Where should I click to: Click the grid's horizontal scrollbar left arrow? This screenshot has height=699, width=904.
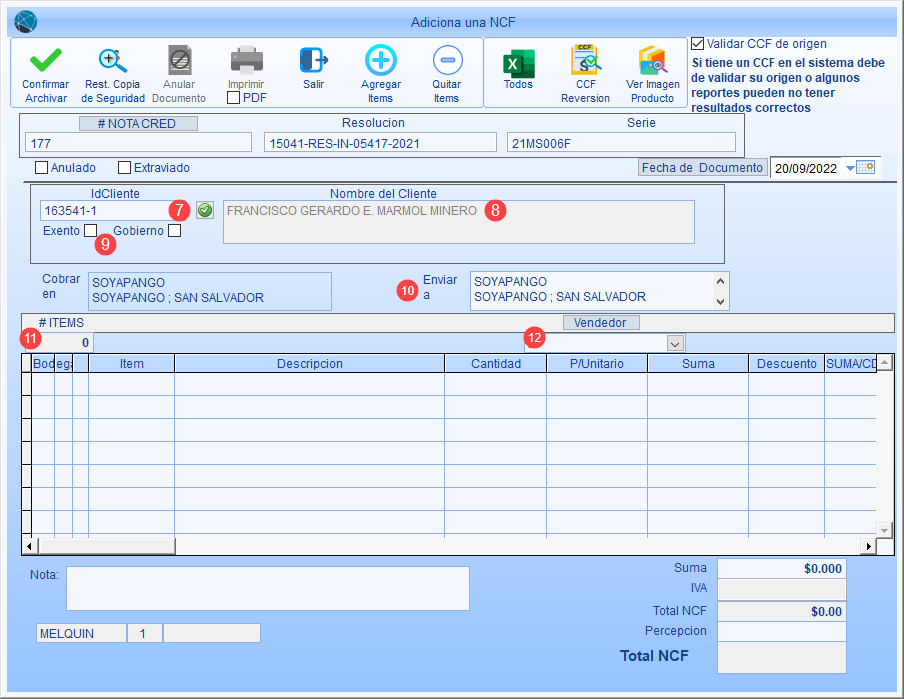(30, 546)
